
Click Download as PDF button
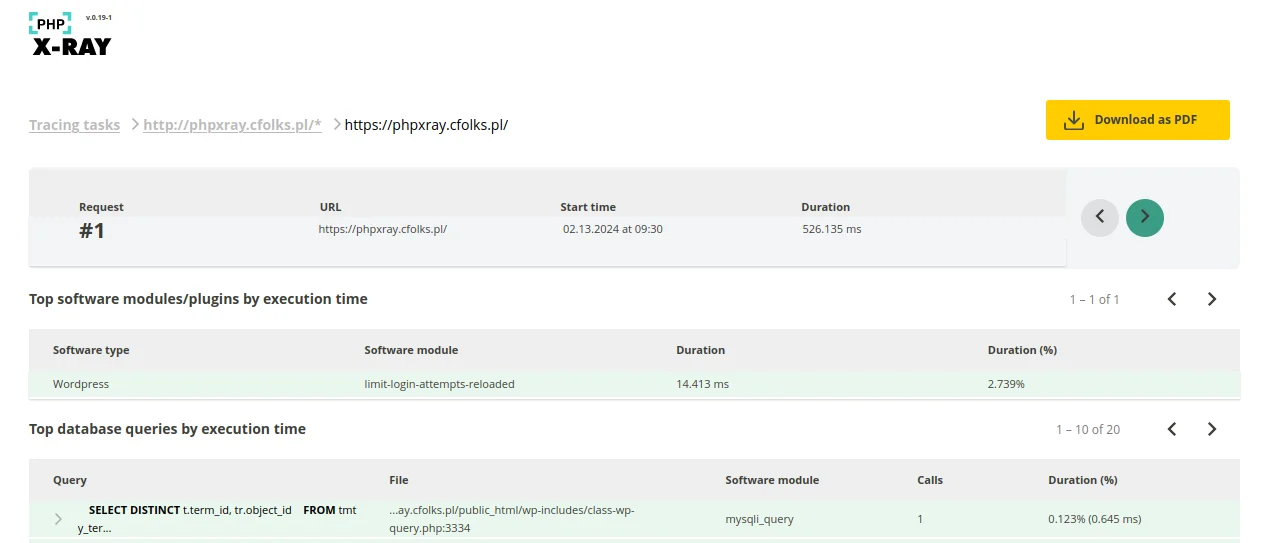(1138, 120)
